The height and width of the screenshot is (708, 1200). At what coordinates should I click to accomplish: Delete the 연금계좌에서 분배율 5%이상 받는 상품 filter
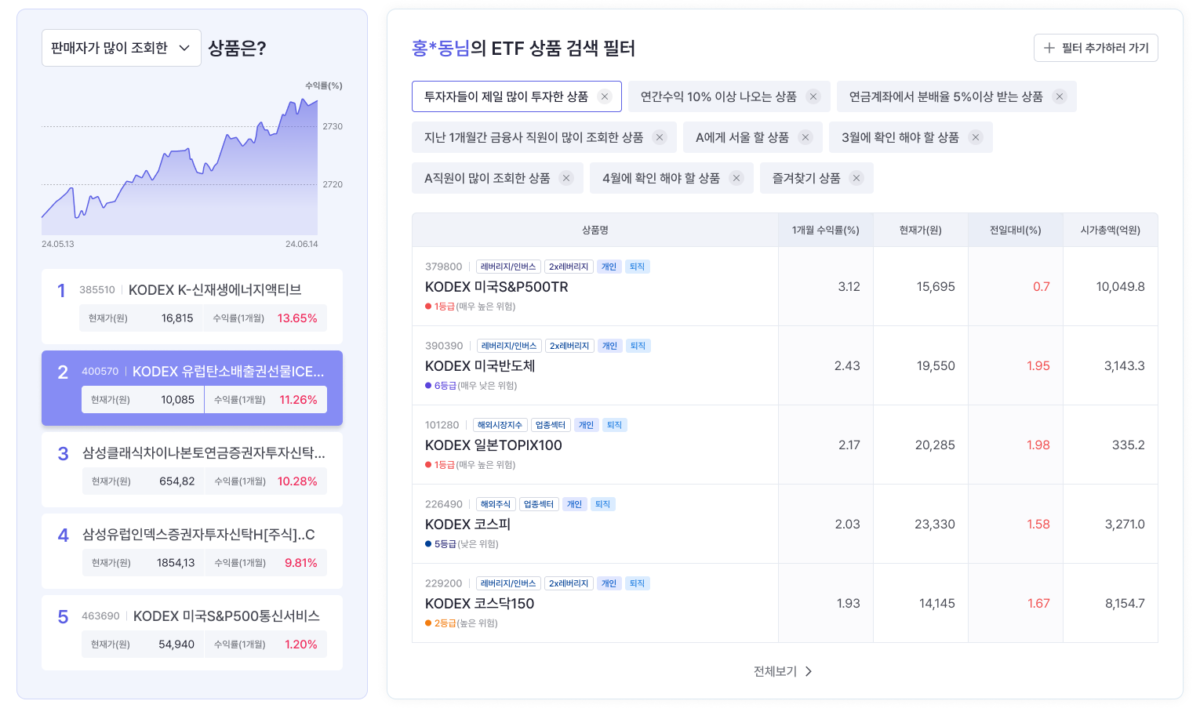[x=1059, y=97]
